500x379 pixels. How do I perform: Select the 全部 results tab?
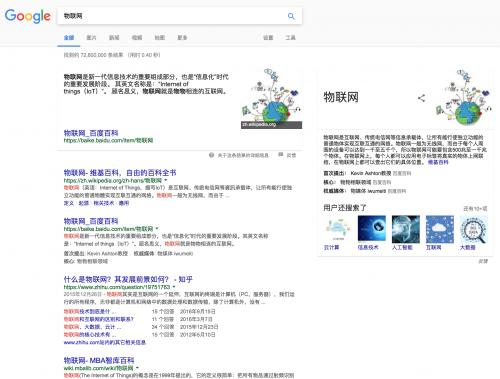(69, 38)
